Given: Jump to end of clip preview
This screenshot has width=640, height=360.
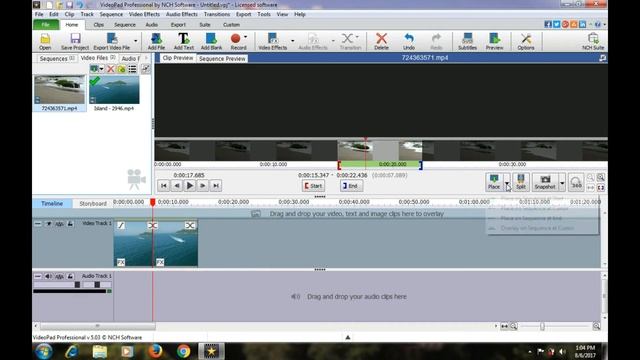Looking at the screenshot, I should point(216,186).
